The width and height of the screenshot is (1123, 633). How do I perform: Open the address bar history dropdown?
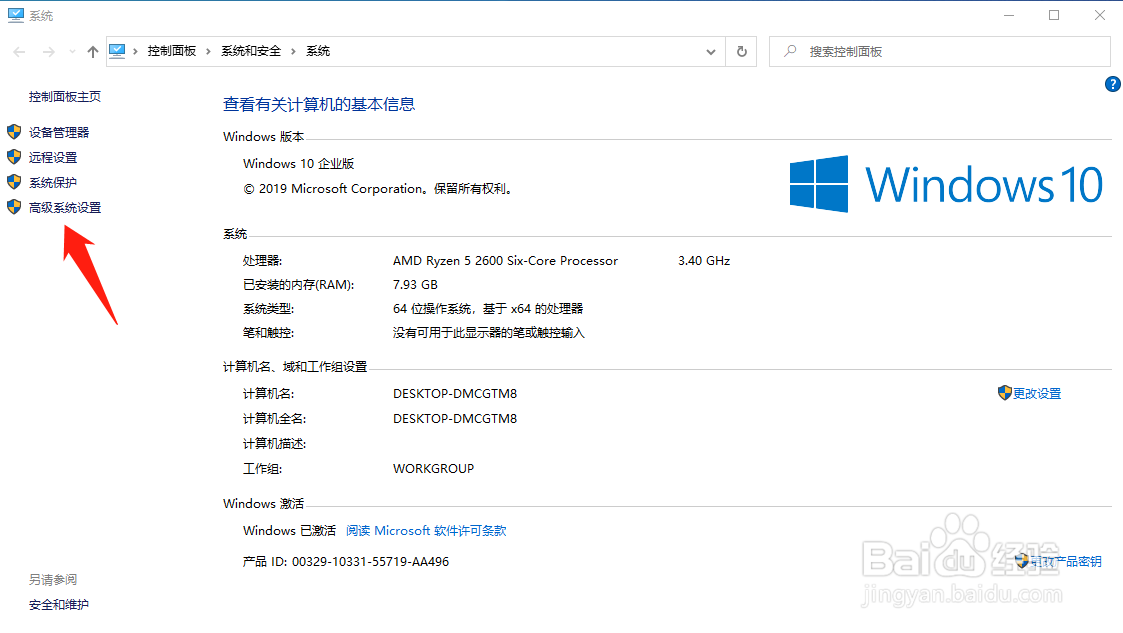[x=710, y=52]
